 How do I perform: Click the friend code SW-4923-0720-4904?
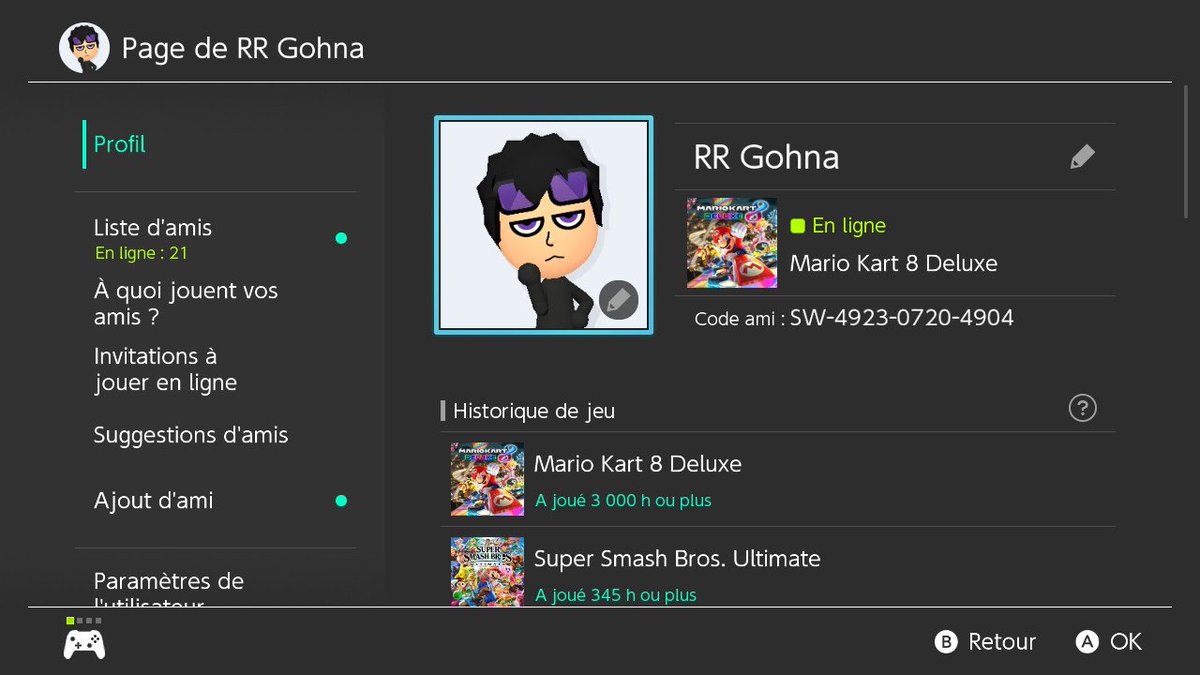(x=902, y=318)
